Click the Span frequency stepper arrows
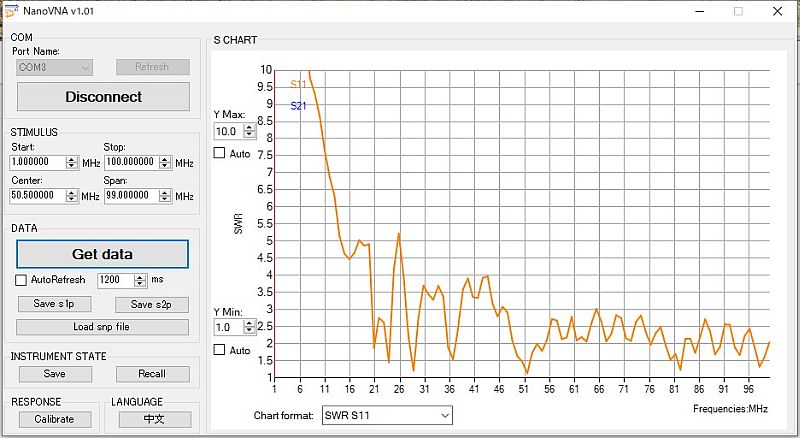This screenshot has height=438, width=800. click(165, 196)
